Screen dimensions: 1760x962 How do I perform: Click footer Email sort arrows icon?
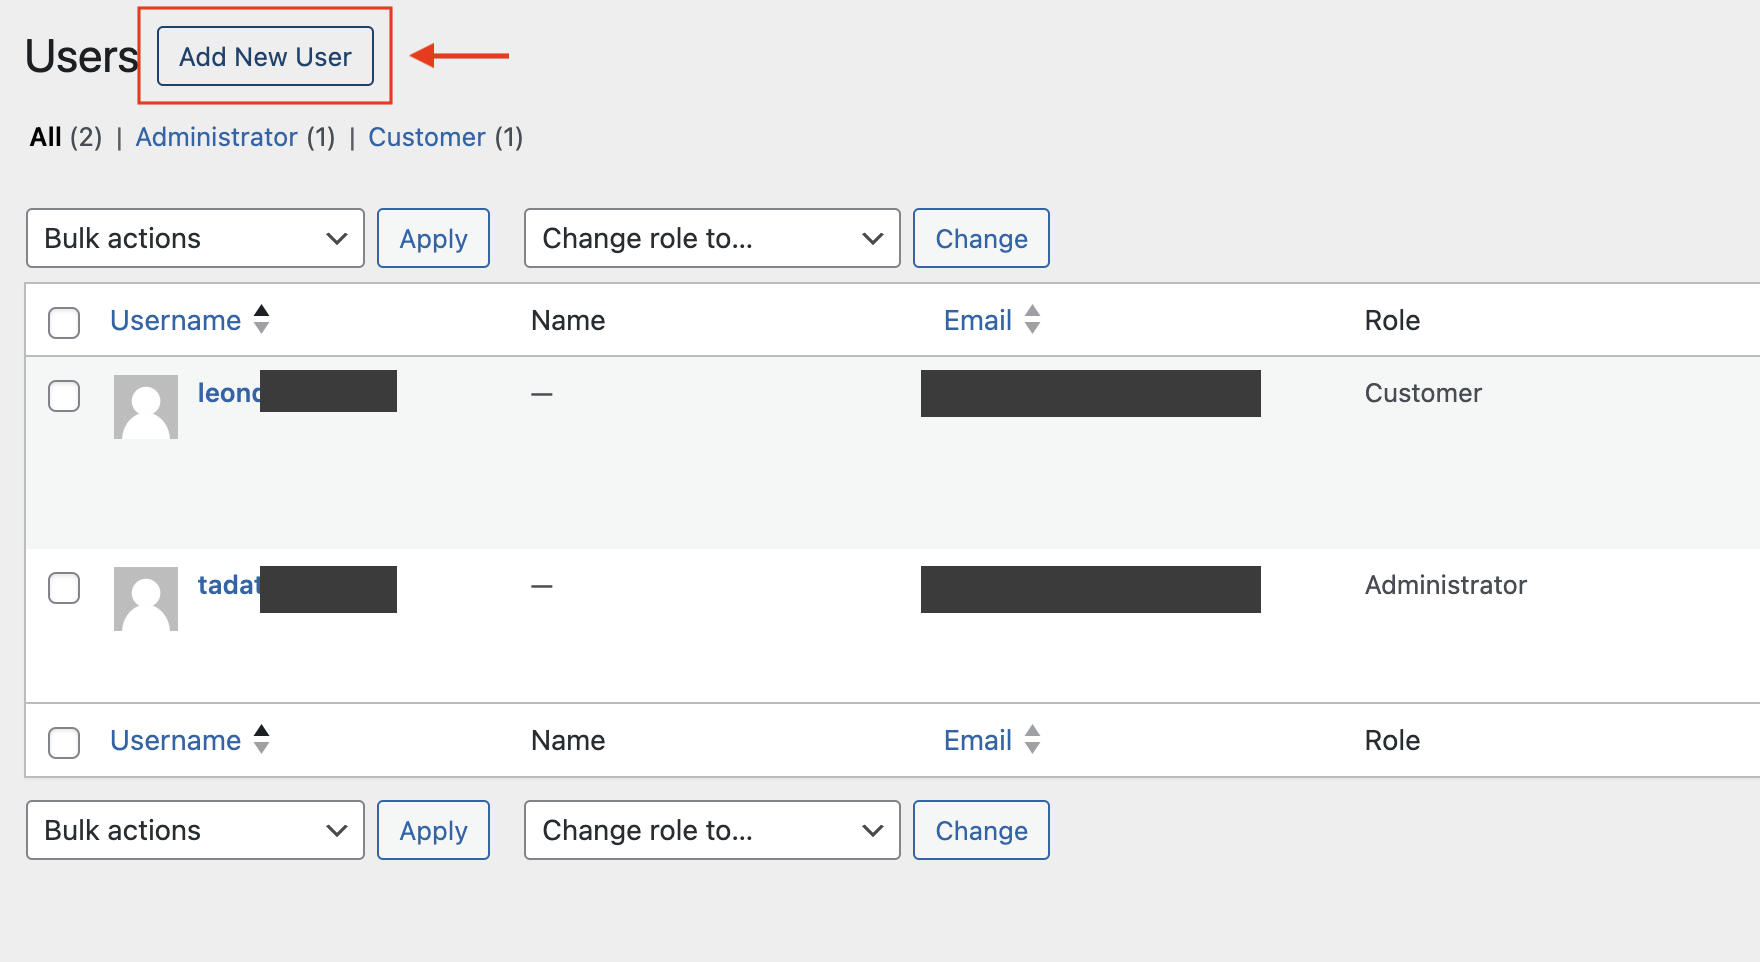pos(1033,740)
